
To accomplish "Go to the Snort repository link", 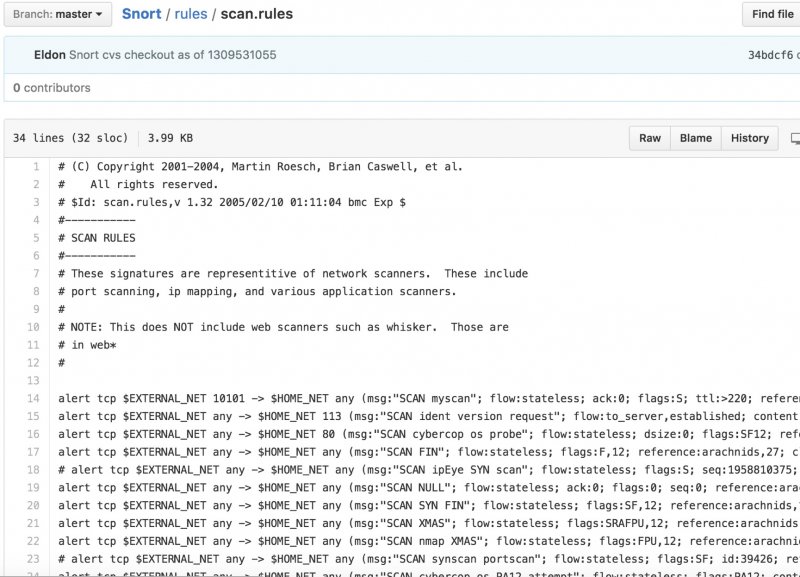I will tap(141, 14).
